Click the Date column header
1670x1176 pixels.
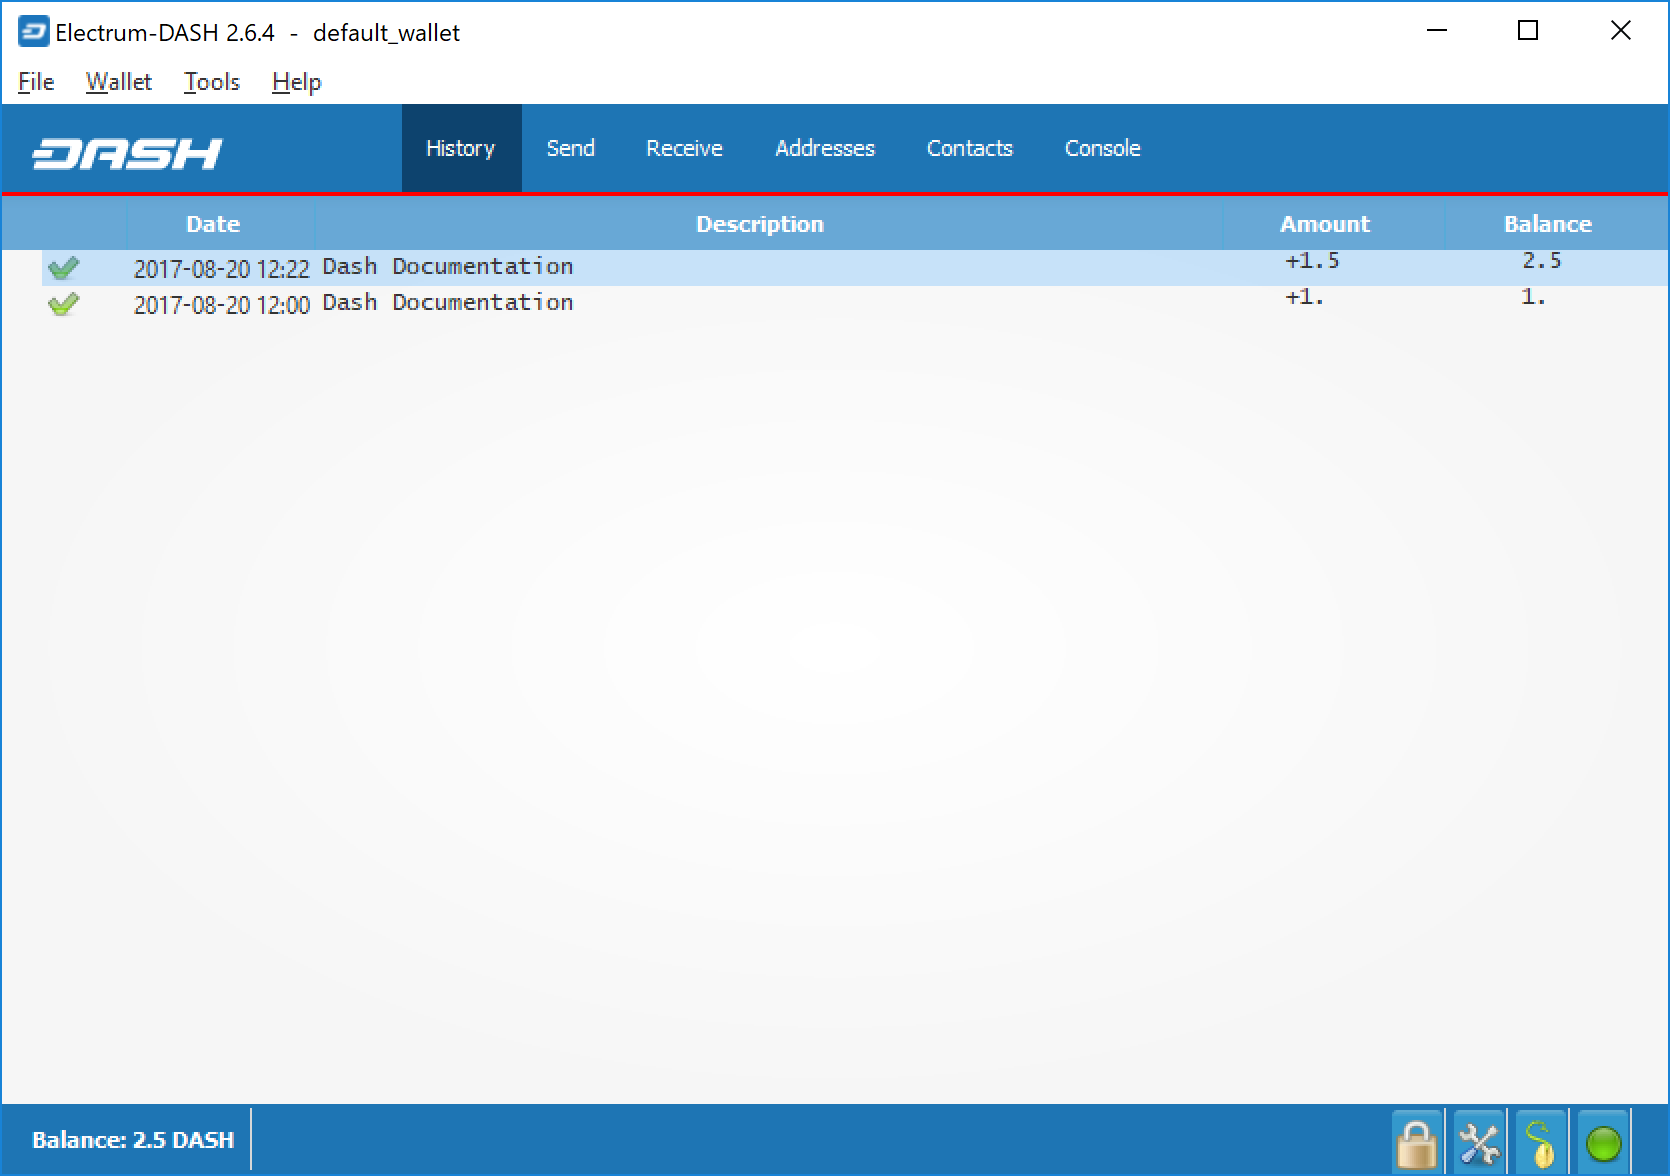(x=213, y=224)
